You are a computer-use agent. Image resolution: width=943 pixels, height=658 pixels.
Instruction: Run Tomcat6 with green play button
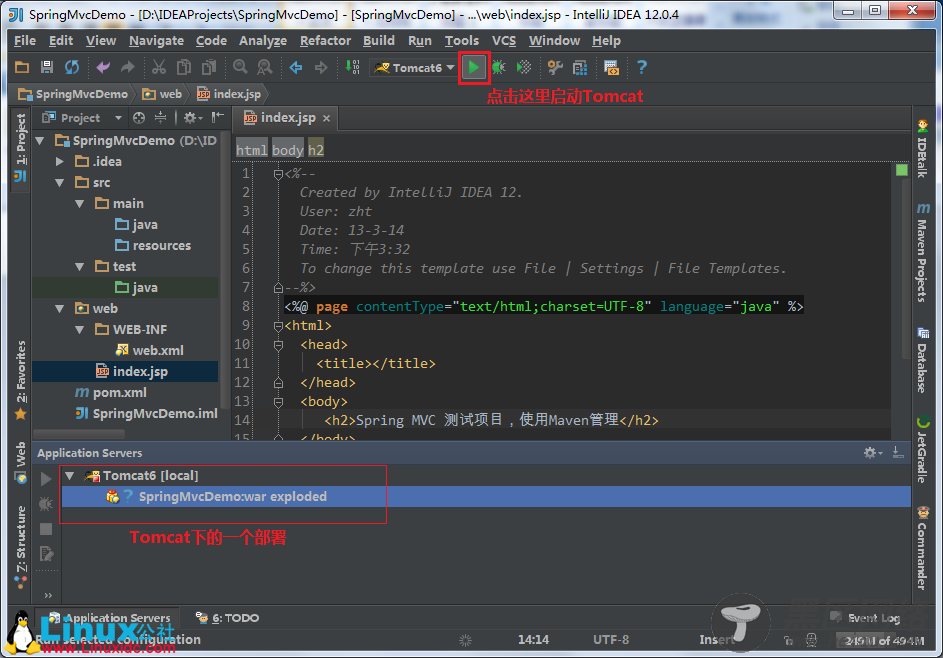[x=474, y=67]
